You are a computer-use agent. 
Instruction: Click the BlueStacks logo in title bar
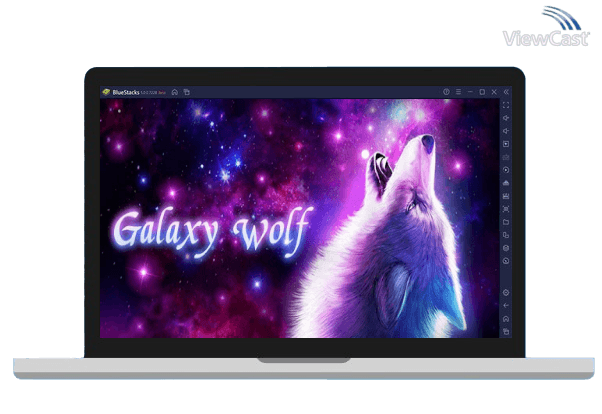[106, 92]
